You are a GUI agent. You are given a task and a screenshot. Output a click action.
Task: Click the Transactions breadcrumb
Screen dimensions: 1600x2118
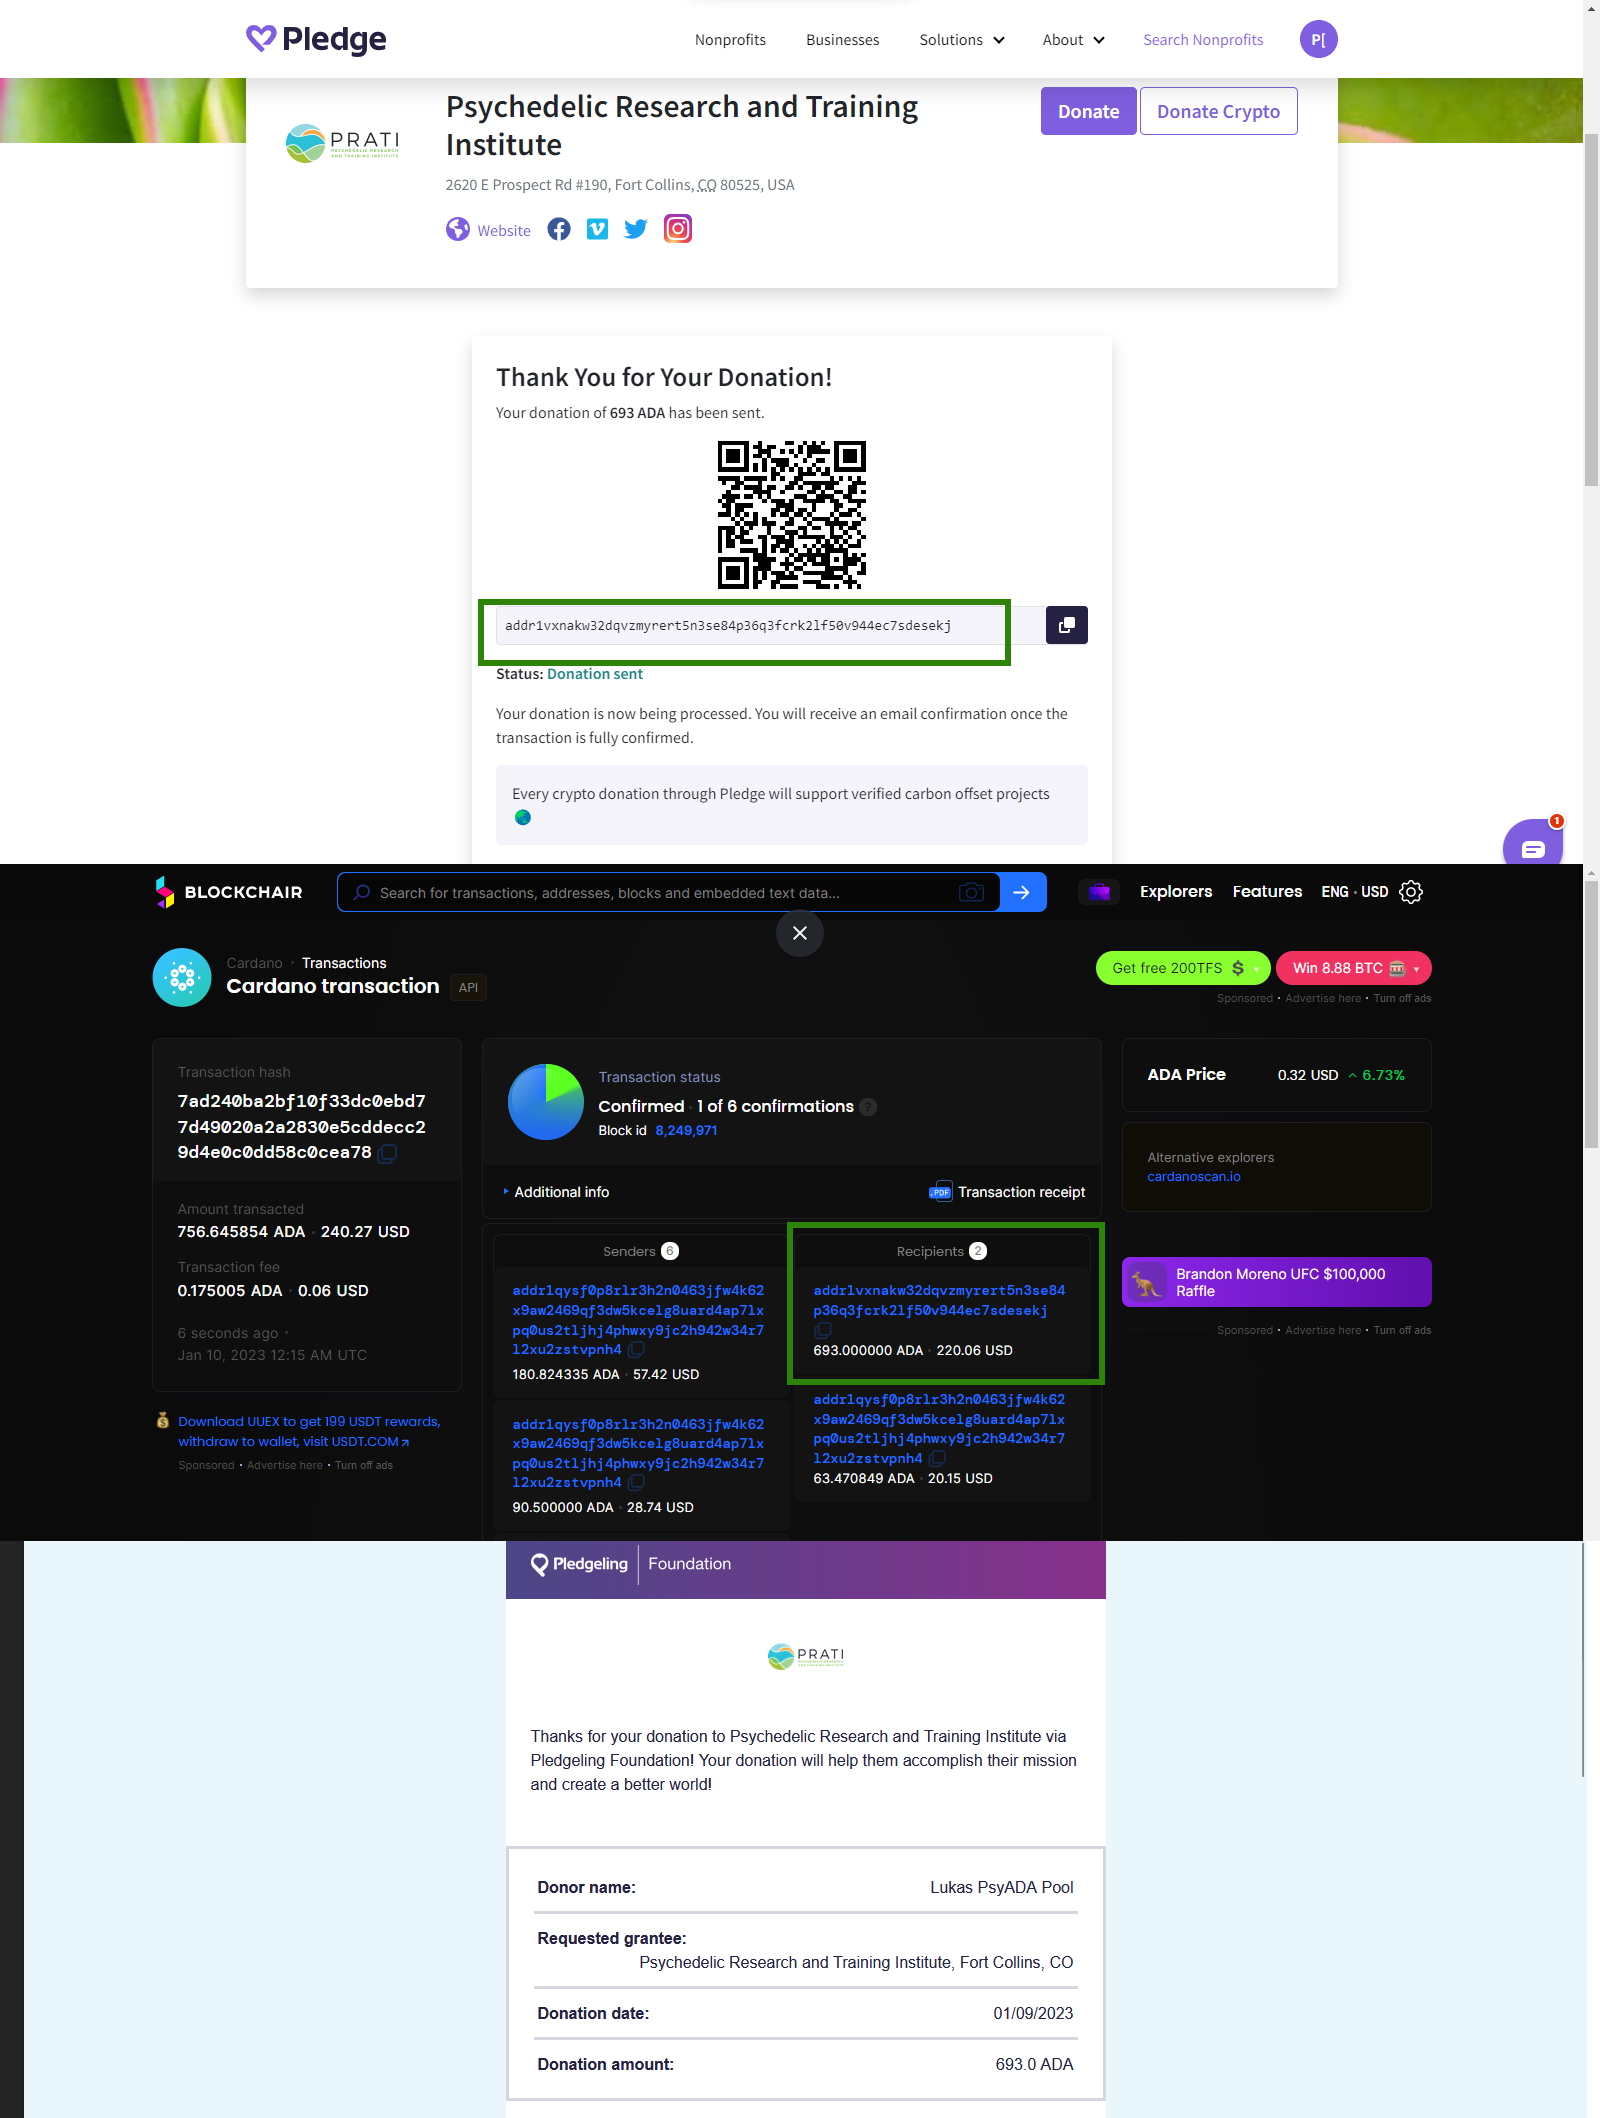pos(344,963)
